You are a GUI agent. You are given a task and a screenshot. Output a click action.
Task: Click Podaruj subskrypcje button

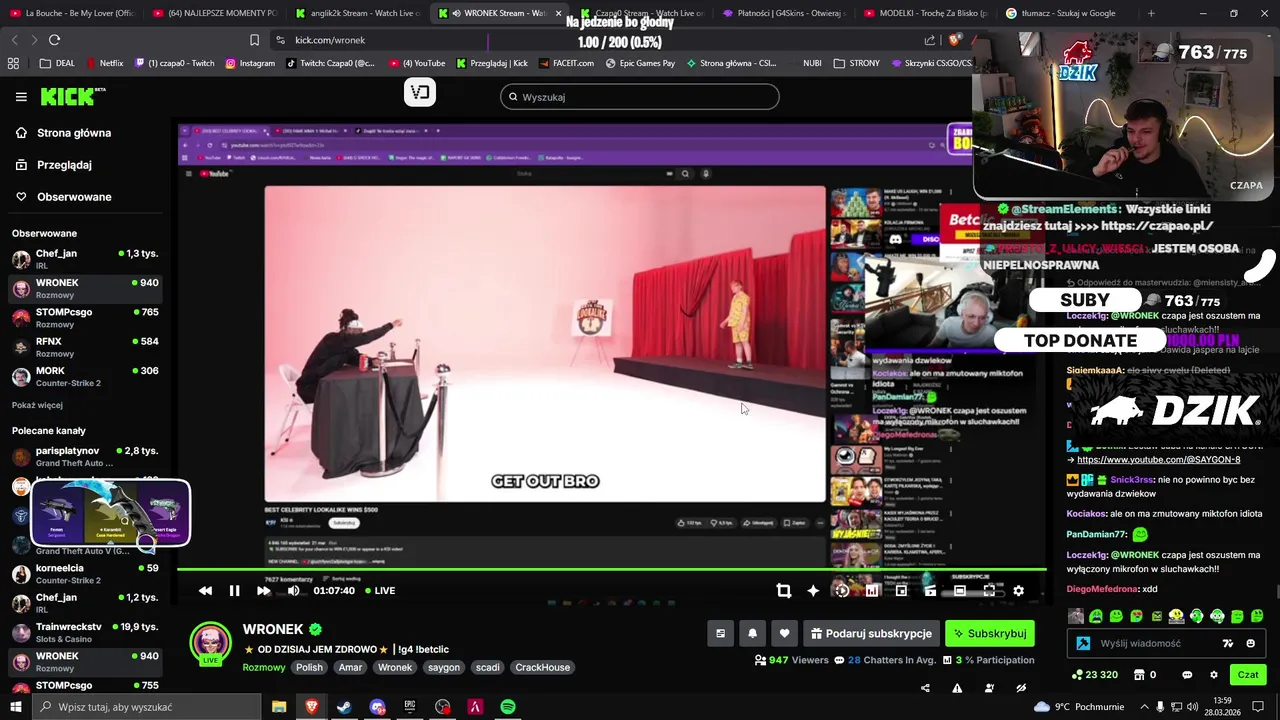click(871, 634)
